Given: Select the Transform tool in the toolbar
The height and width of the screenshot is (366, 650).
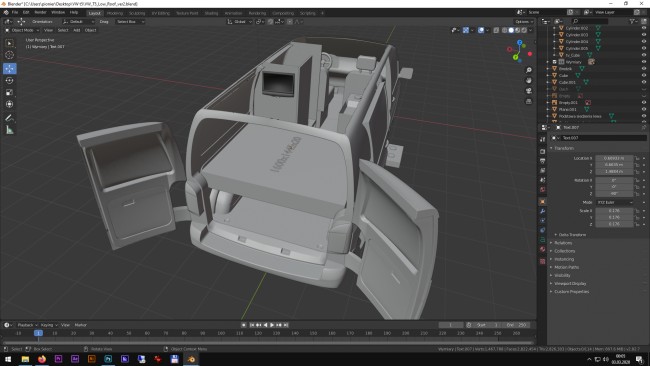Looking at the screenshot, I should click(10, 104).
